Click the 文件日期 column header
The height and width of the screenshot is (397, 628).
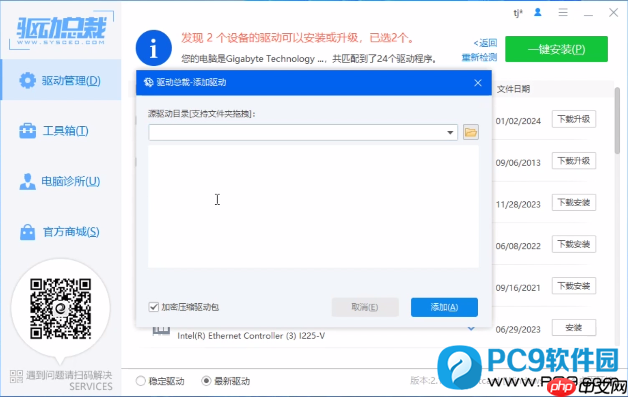(x=513, y=89)
